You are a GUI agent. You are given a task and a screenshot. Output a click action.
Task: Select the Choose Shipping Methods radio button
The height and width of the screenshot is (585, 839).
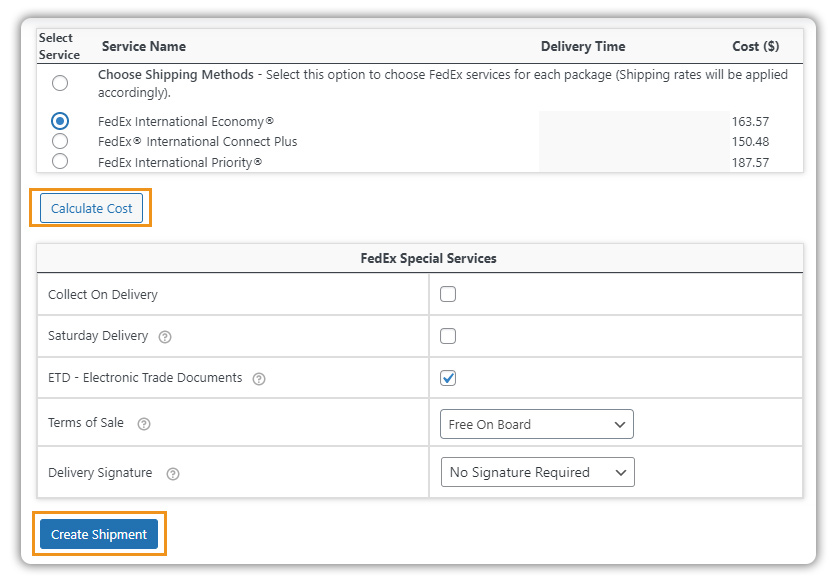[x=60, y=83]
